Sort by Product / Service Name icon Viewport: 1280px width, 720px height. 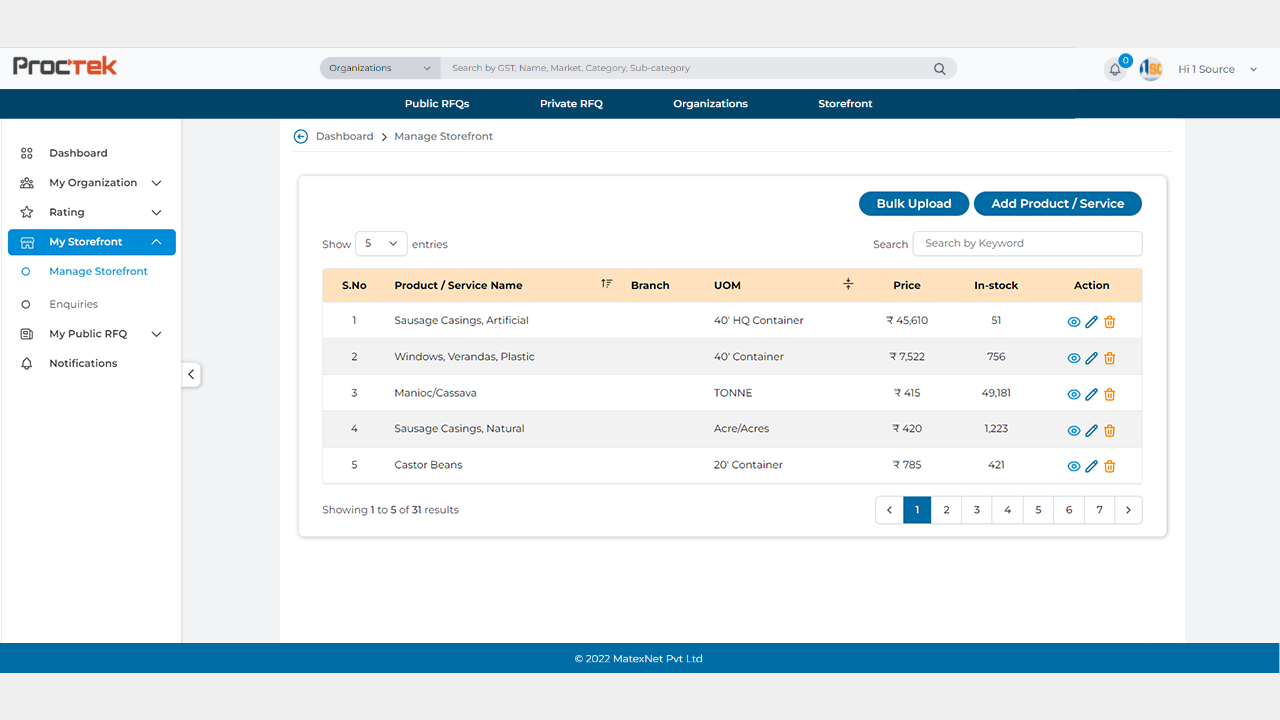[606, 284]
